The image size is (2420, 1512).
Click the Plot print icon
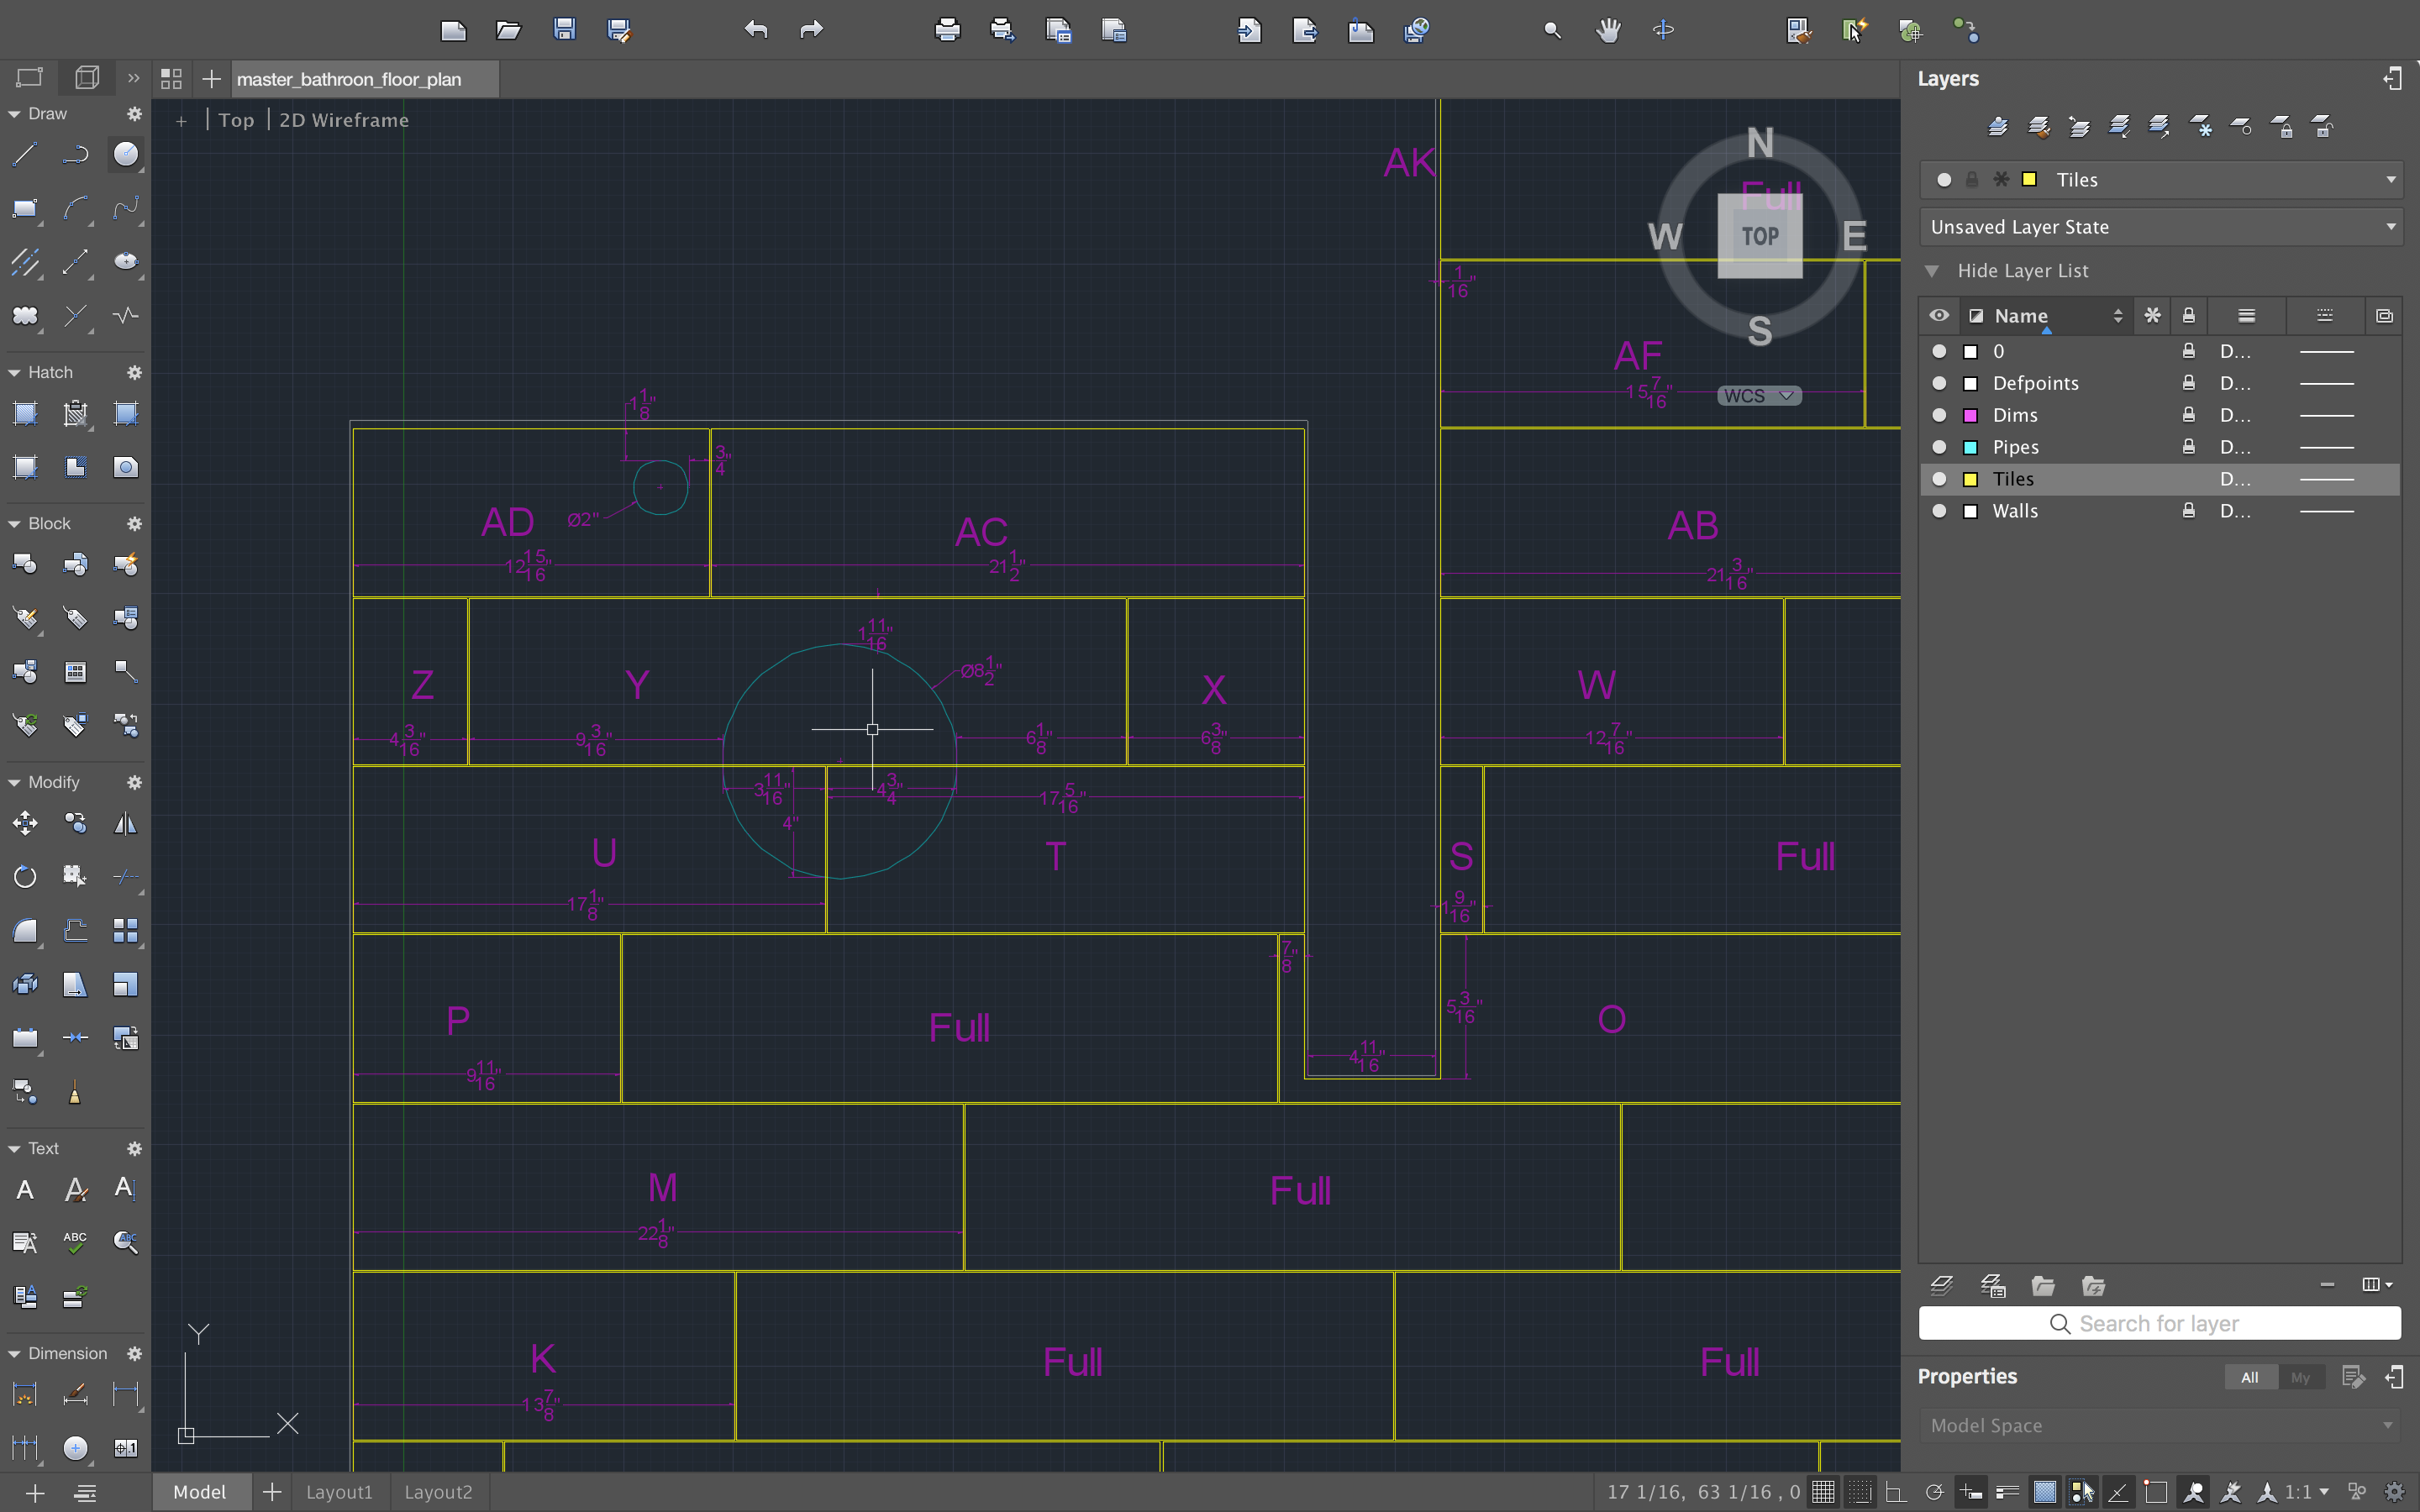coord(947,30)
